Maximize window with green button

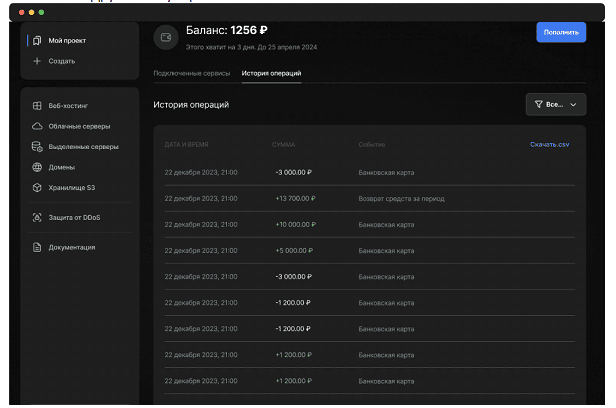tap(41, 13)
